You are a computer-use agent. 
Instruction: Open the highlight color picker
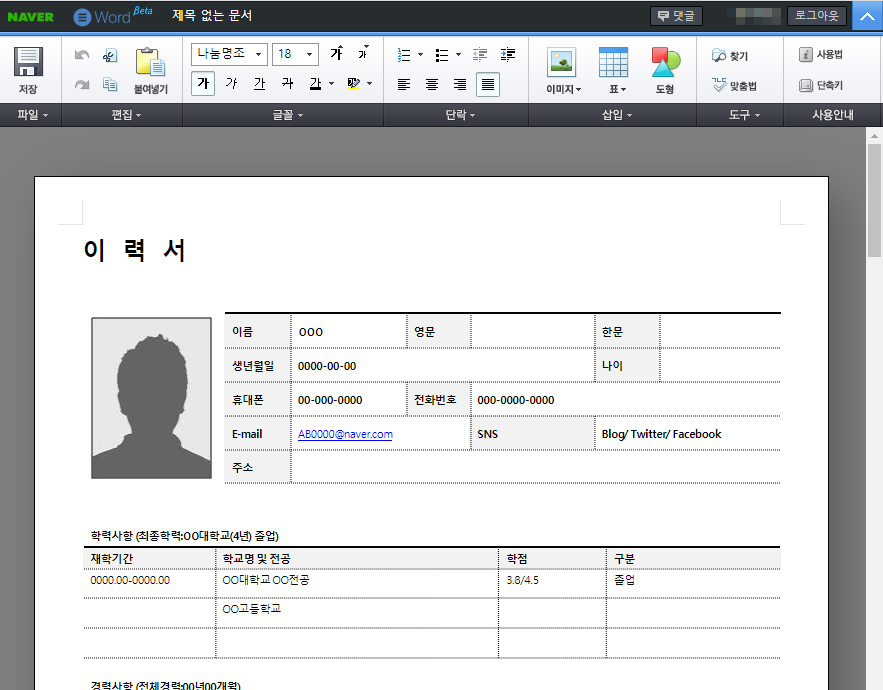point(350,84)
